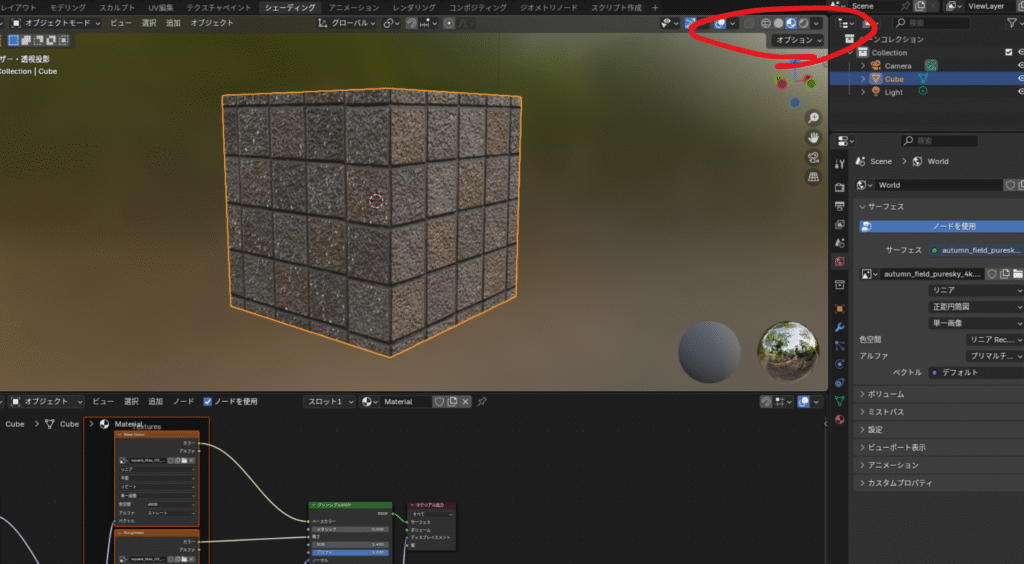Image resolution: width=1024 pixels, height=564 pixels.
Task: Click the viewport zoom magnifier icon
Action: point(813,118)
